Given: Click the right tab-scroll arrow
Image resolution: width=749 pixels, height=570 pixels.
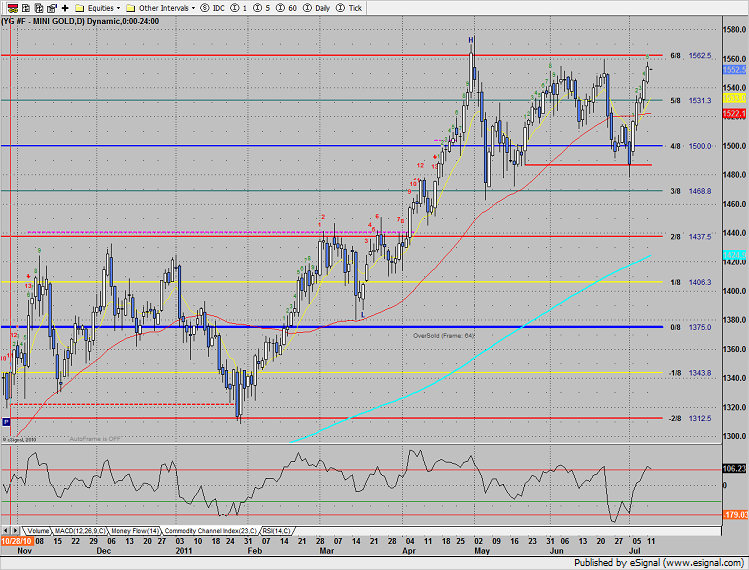Looking at the screenshot, I should 15,530.
